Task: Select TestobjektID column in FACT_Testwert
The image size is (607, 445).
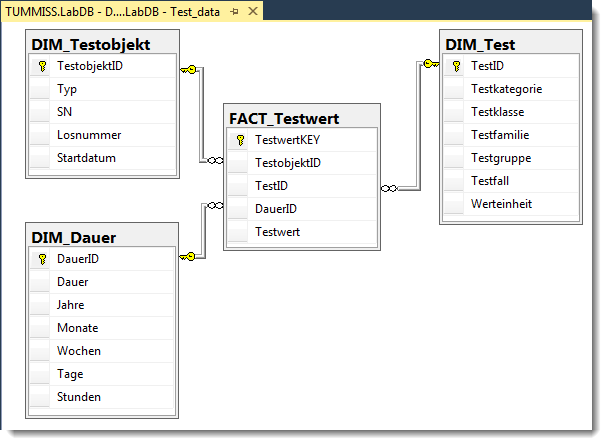Action: pos(302,163)
